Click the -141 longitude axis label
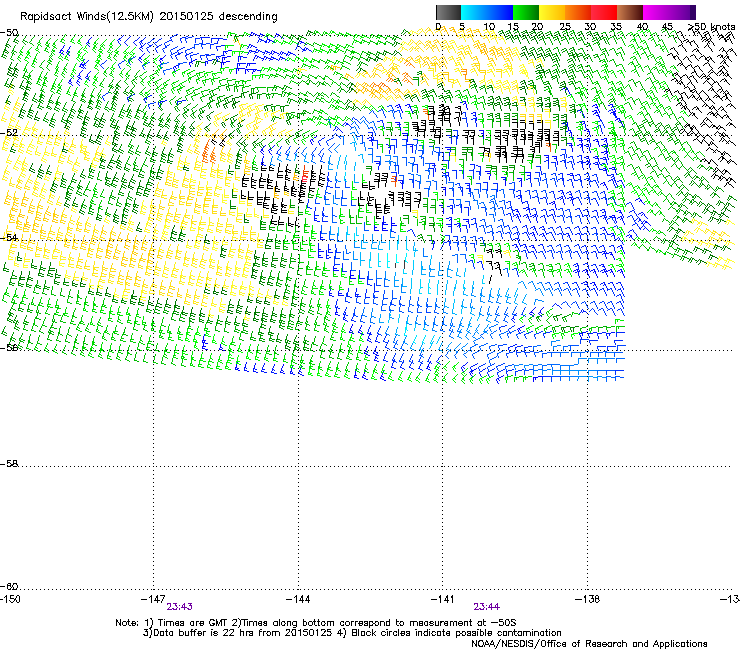 443,599
